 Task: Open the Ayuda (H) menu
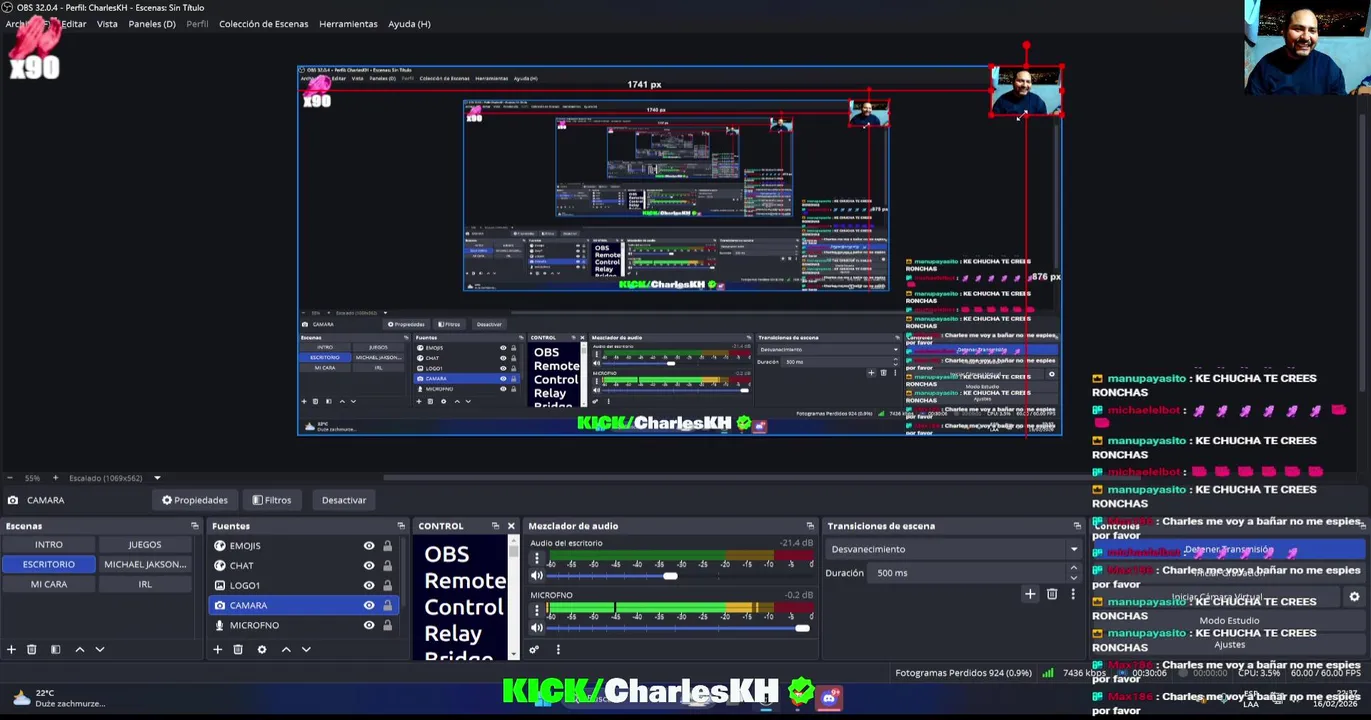click(x=409, y=24)
